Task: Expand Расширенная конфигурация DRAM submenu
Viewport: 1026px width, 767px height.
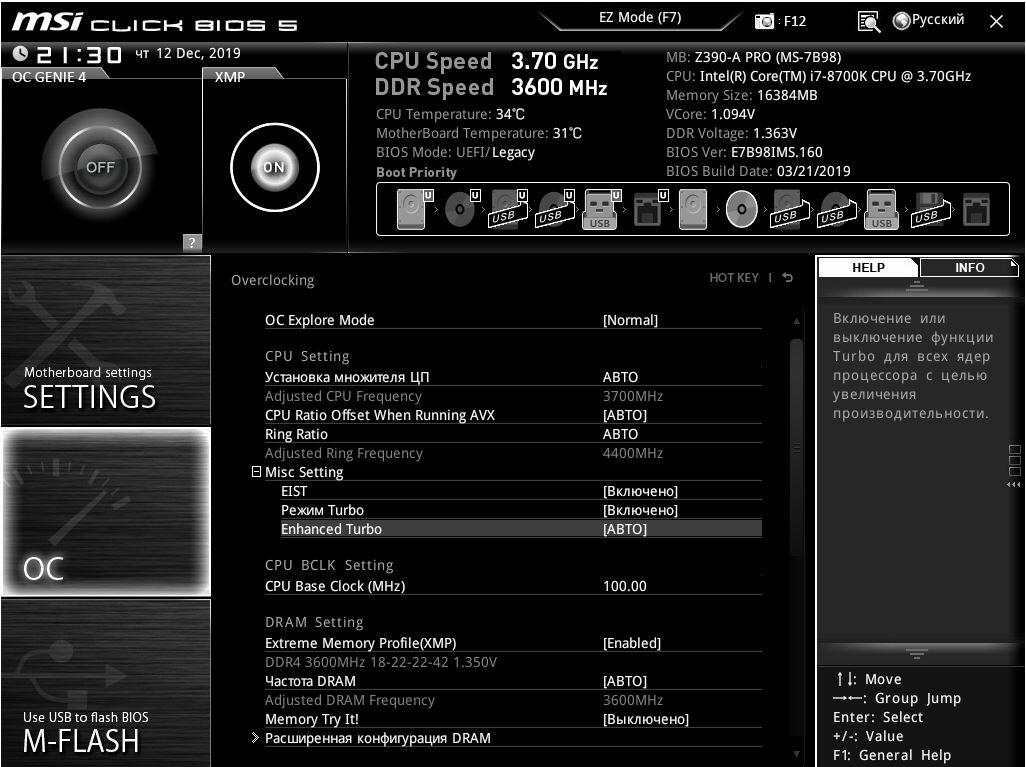Action: coord(377,738)
